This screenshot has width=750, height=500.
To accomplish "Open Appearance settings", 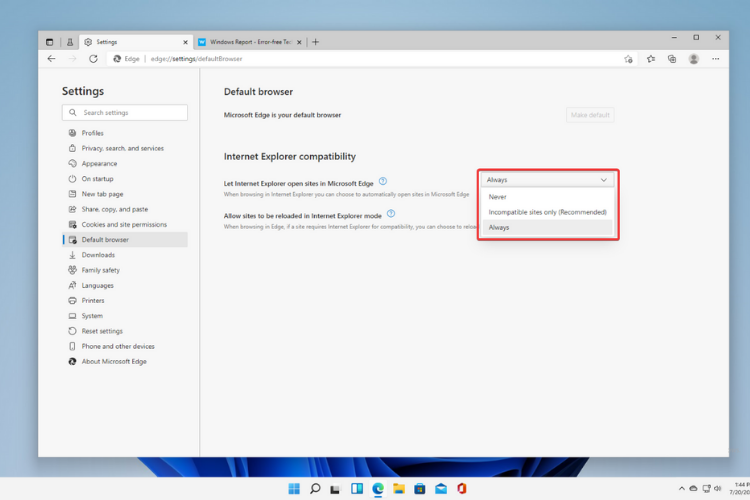I will [x=125, y=164].
